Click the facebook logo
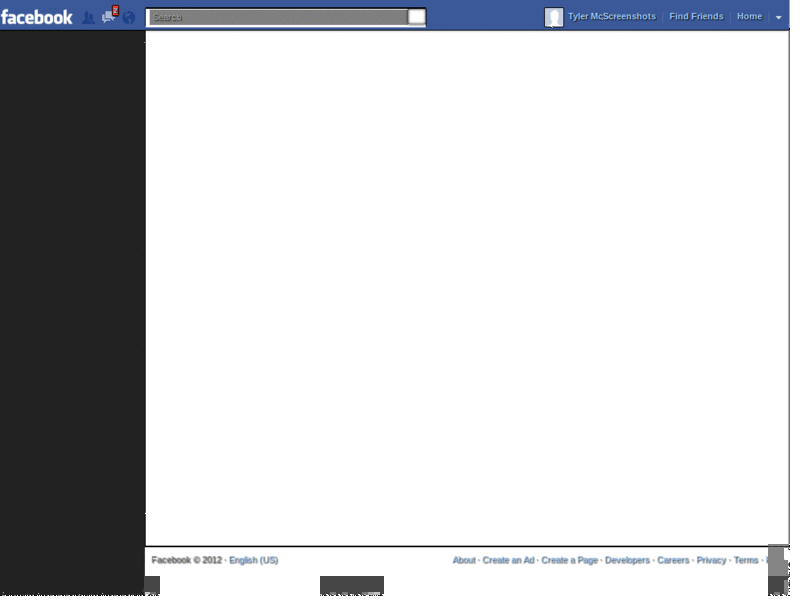Screen dimensions: 800x600 point(38,16)
